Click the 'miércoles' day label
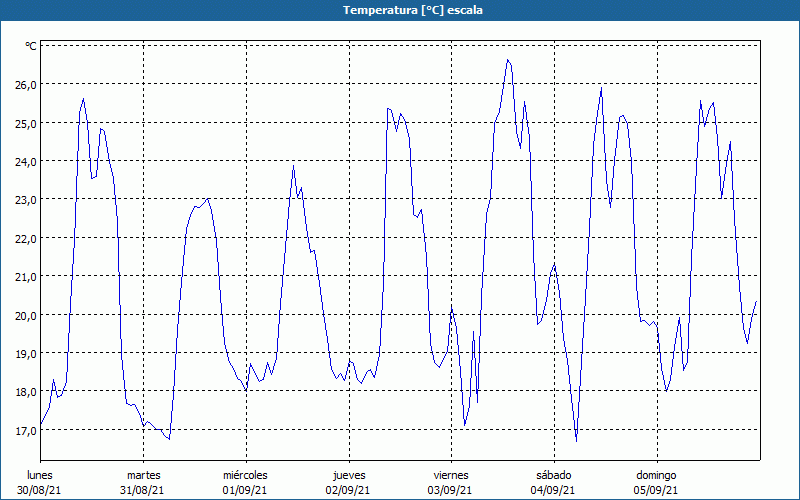Image resolution: width=800 pixels, height=500 pixels. (x=245, y=475)
